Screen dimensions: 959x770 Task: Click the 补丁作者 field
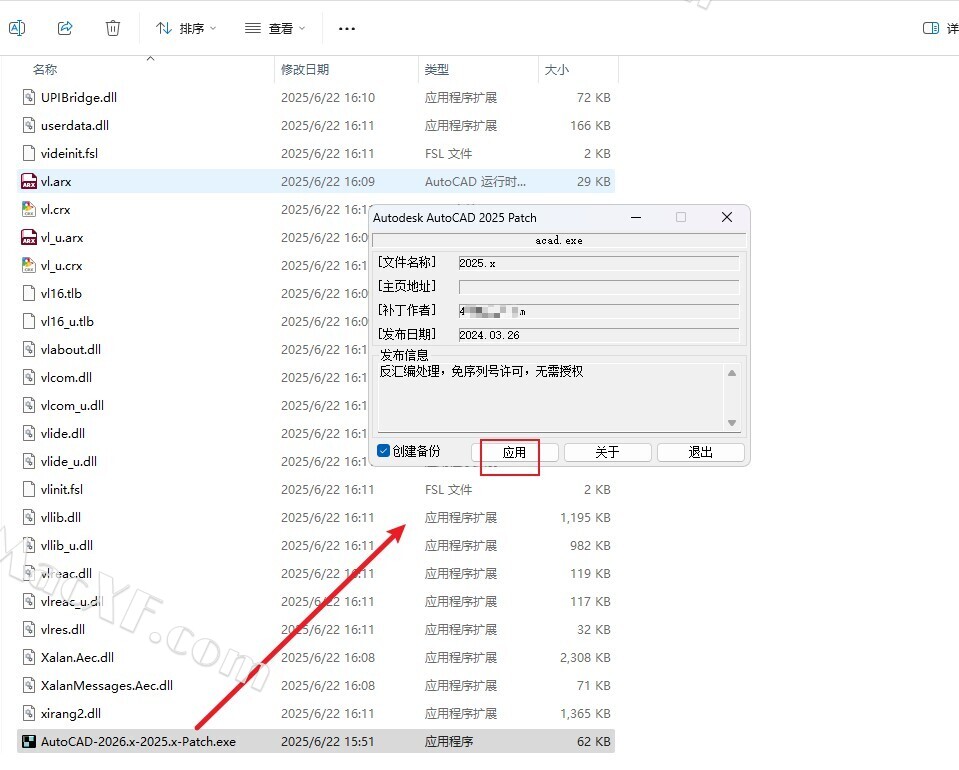coord(599,311)
